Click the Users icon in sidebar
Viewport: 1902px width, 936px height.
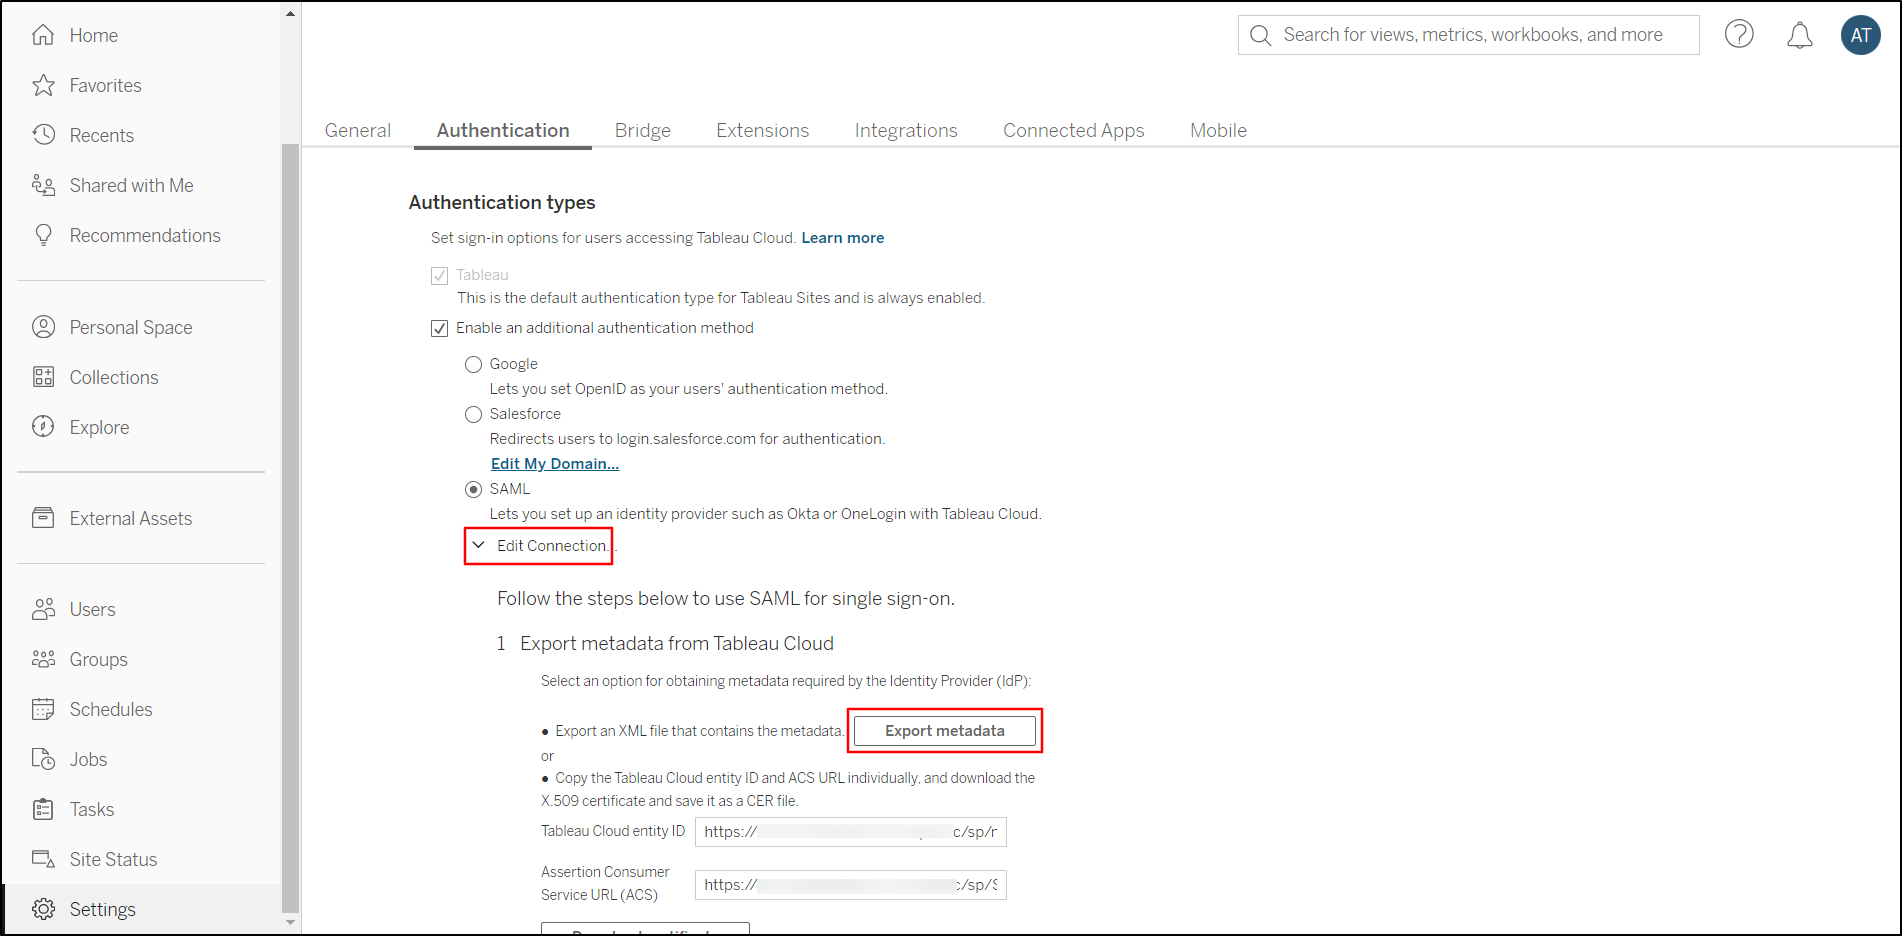(x=43, y=609)
